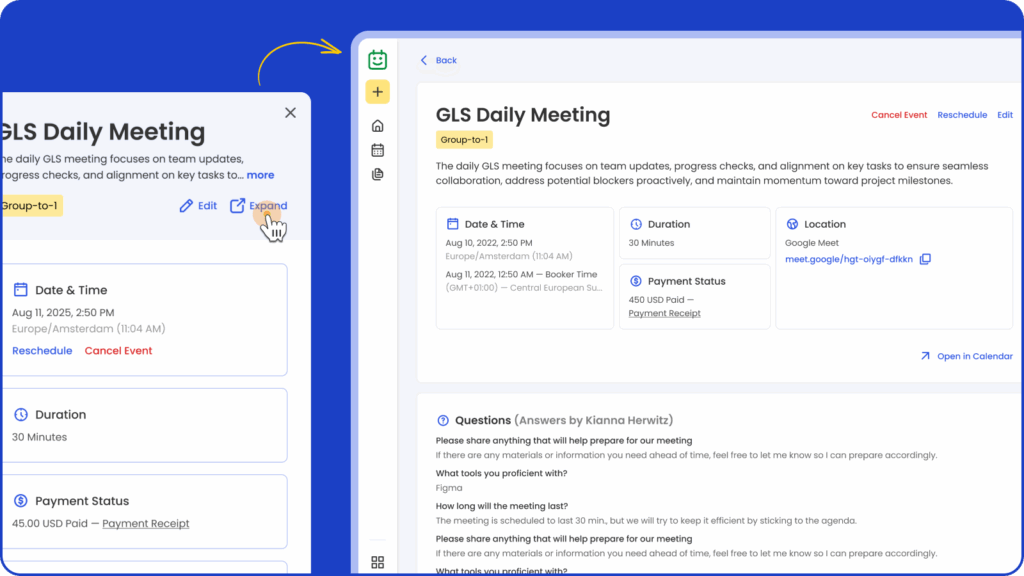Click Reschedule in the popup Date card

42,351
